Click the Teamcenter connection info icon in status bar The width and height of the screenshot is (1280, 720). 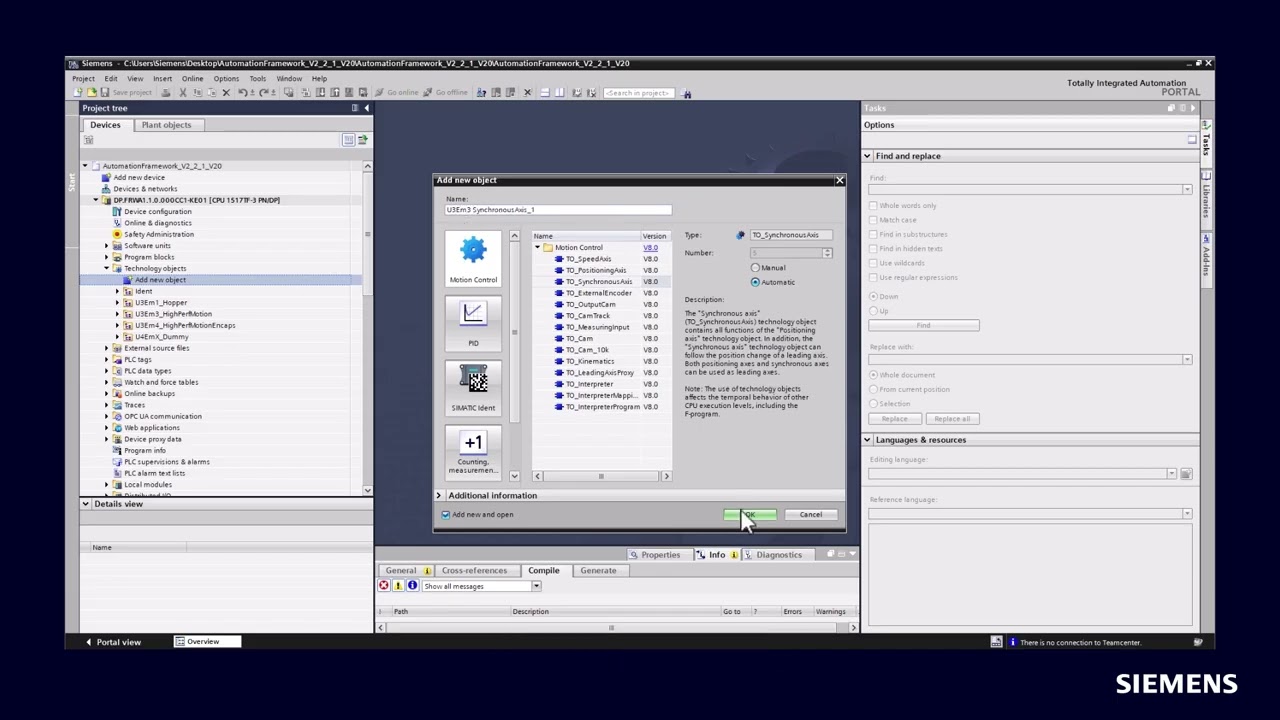click(x=1012, y=642)
